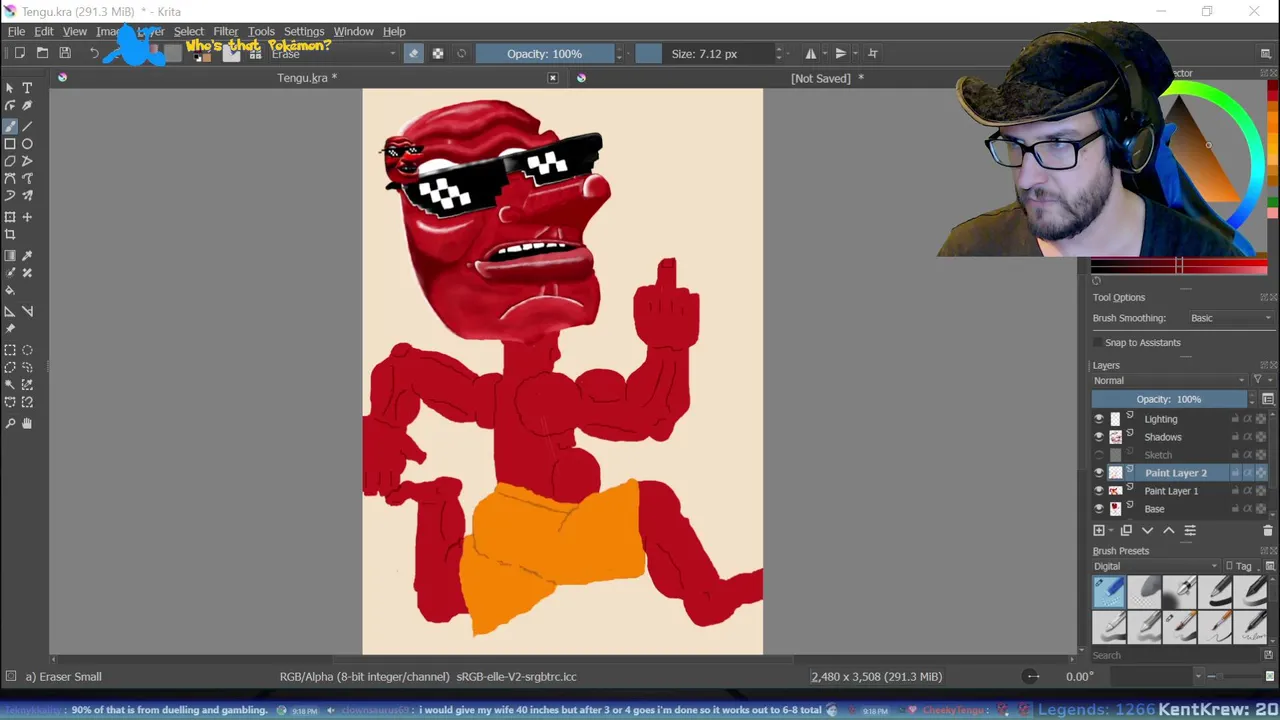Open the Select menu
Image resolution: width=1280 pixels, height=720 pixels.
188,31
